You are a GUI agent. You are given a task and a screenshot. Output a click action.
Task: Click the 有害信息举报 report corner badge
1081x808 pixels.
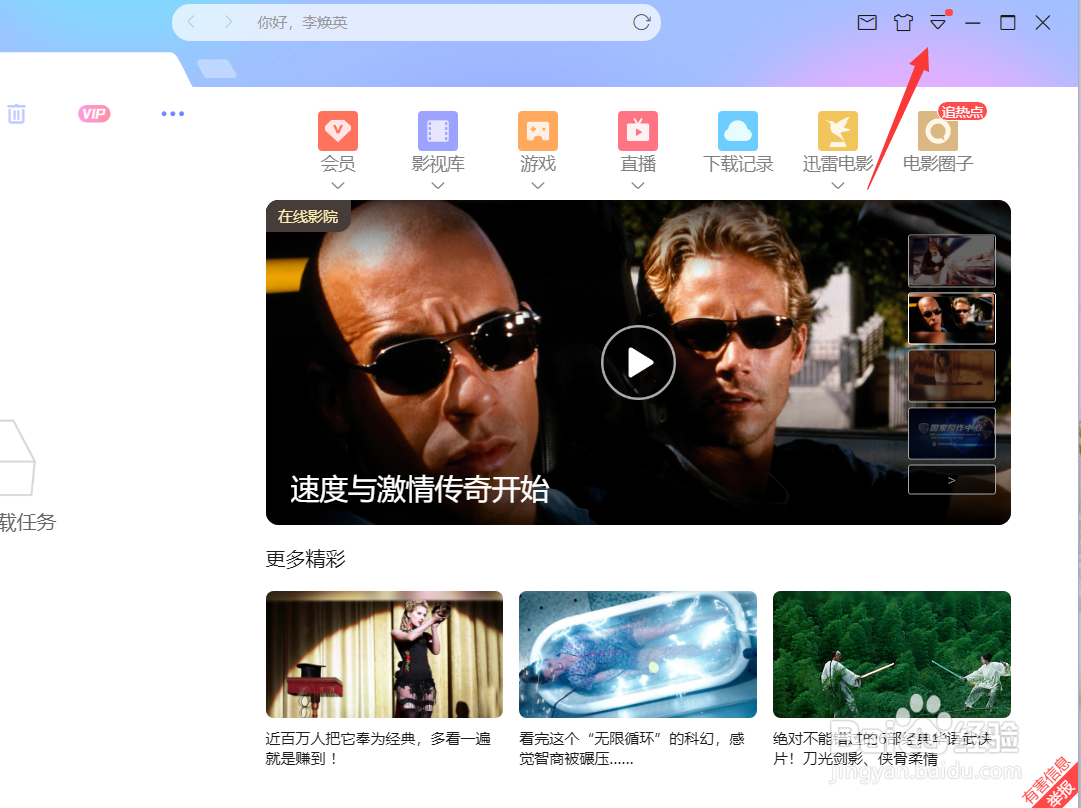[x=1053, y=783]
